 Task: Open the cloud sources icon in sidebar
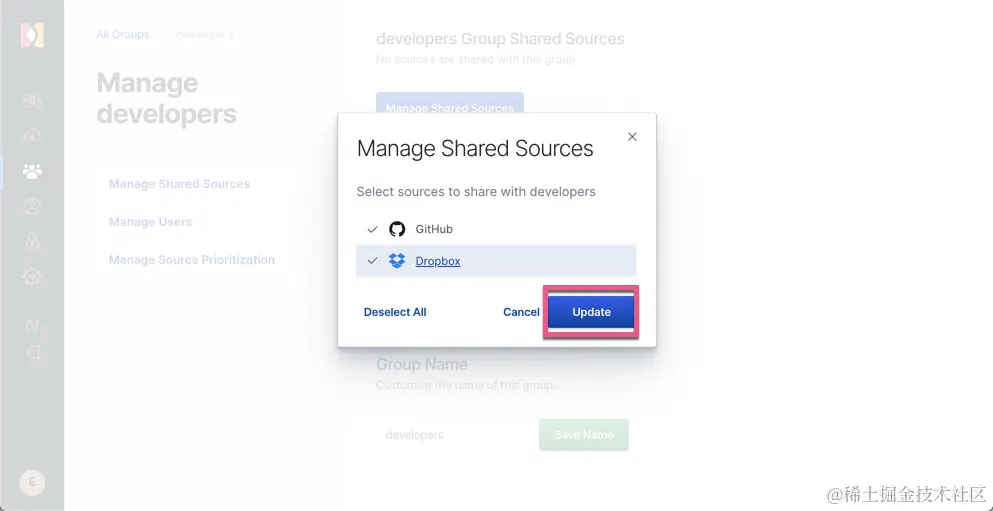(x=32, y=136)
